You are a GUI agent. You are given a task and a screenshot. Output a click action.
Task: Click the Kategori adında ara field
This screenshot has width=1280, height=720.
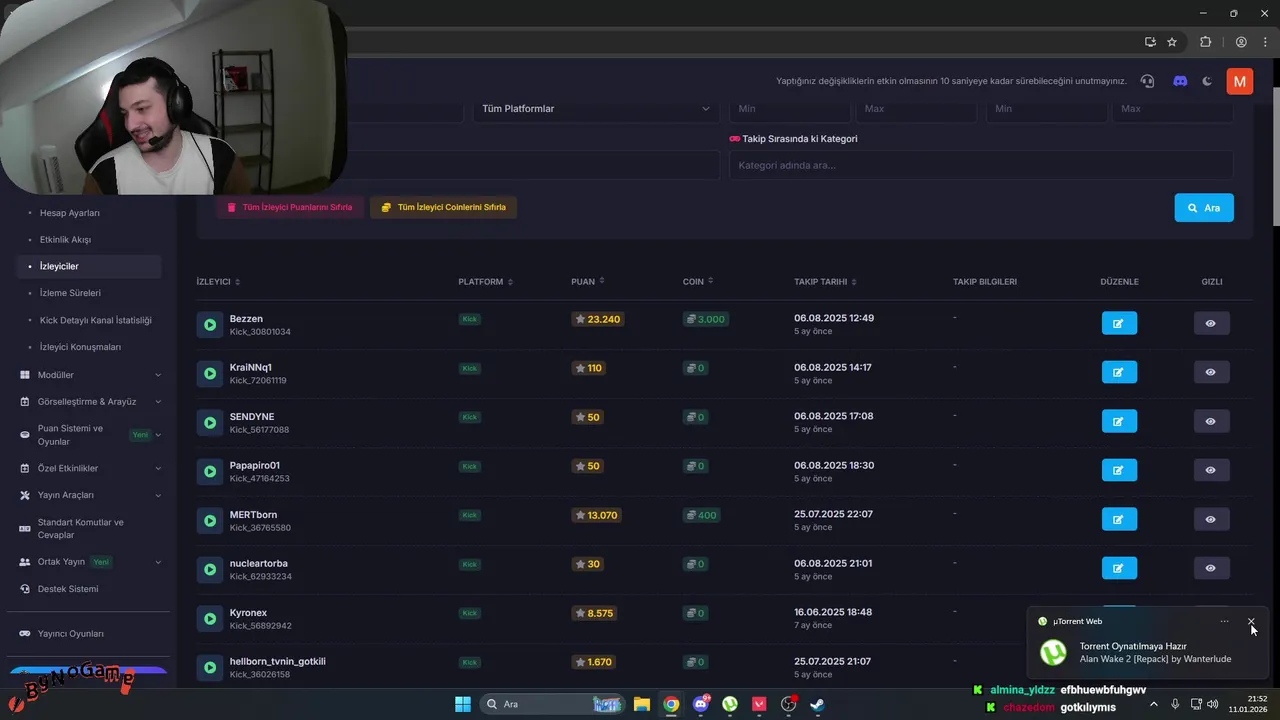point(981,166)
